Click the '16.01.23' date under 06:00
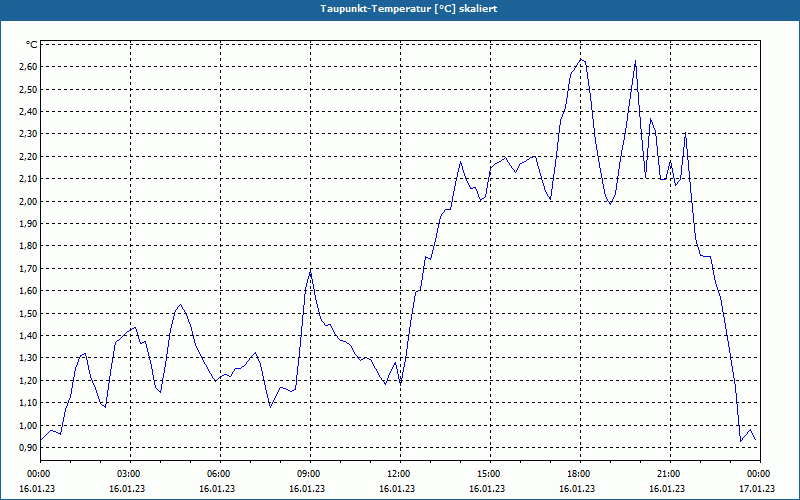Screen dimensions: 800x500 point(217,488)
